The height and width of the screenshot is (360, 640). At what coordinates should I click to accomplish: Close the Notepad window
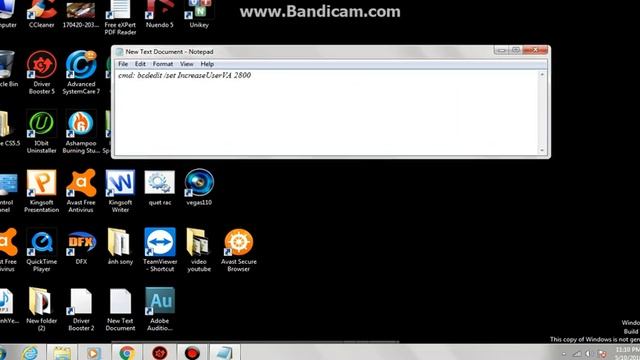(x=535, y=50)
